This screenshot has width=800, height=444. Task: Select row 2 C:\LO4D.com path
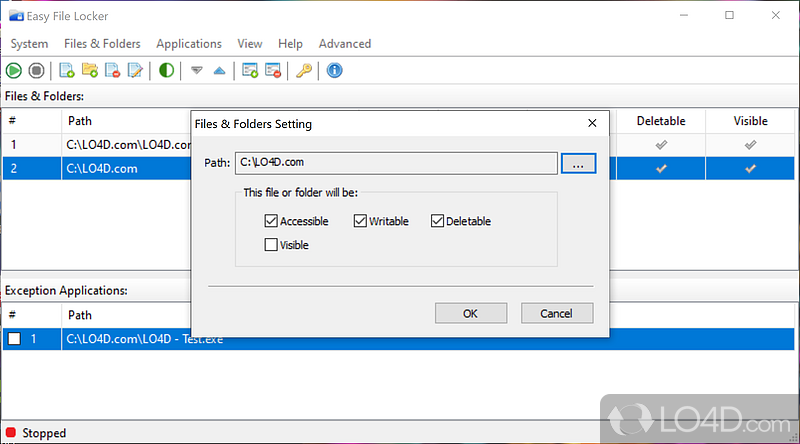102,168
